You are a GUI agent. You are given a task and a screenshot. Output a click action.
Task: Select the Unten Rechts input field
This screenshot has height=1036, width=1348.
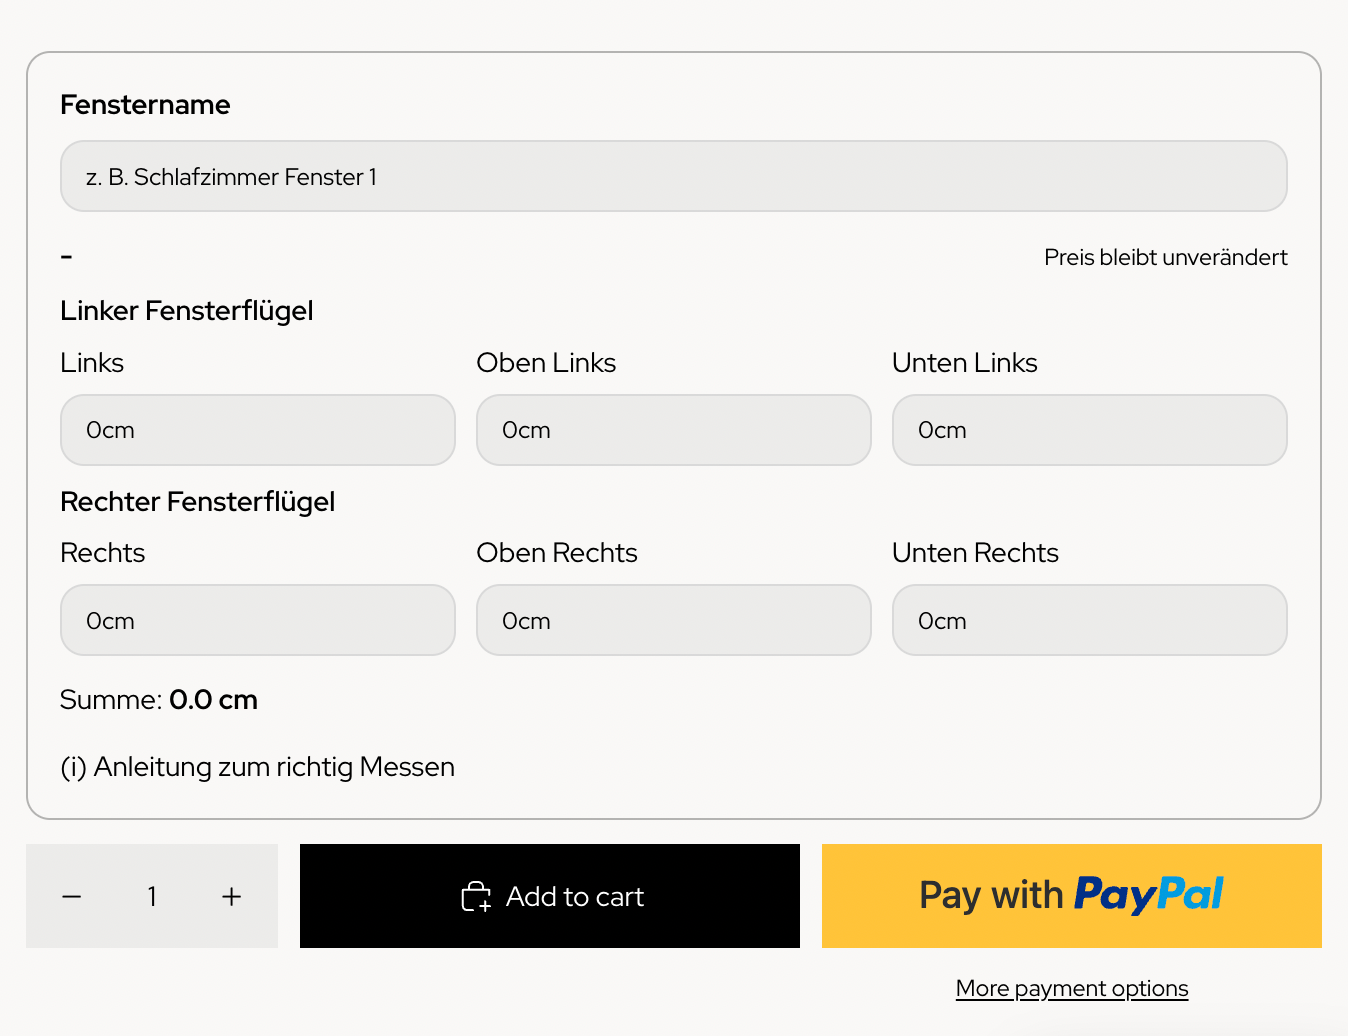tap(1089, 621)
